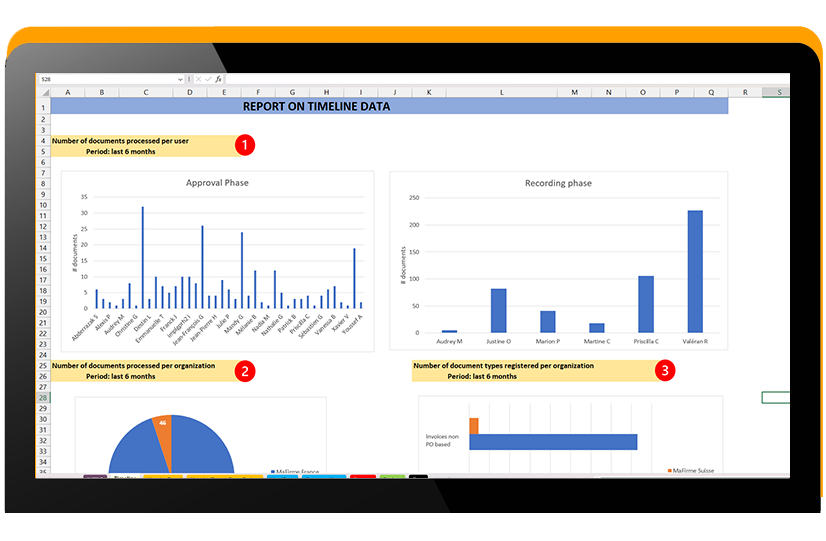Screen dimensions: 826x541
Task: Click the Select All corner triangle
Action: coord(45,93)
